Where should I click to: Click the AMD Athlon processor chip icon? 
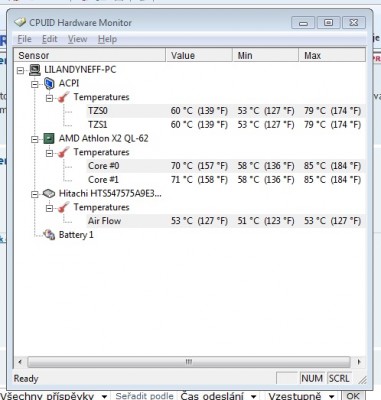[x=49, y=138]
